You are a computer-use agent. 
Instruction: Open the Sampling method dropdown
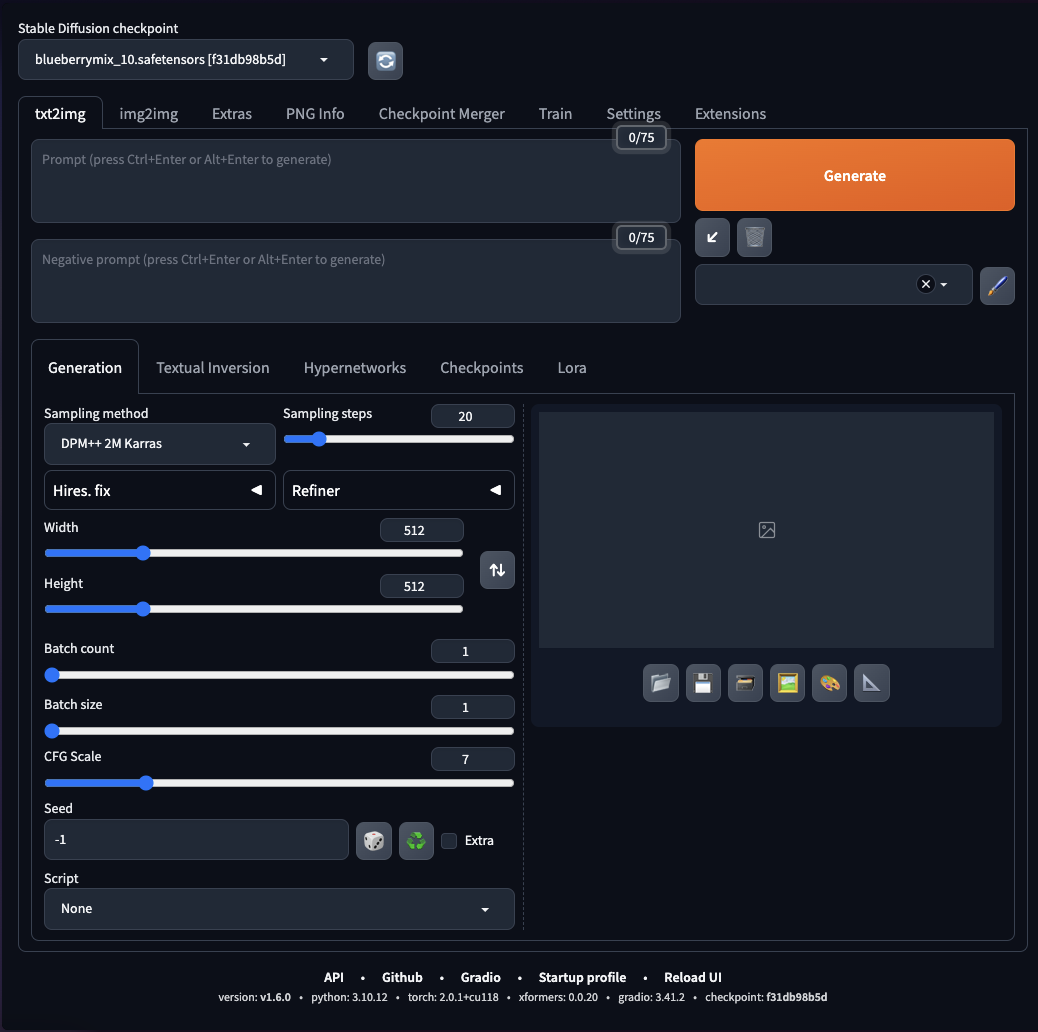[x=160, y=444]
